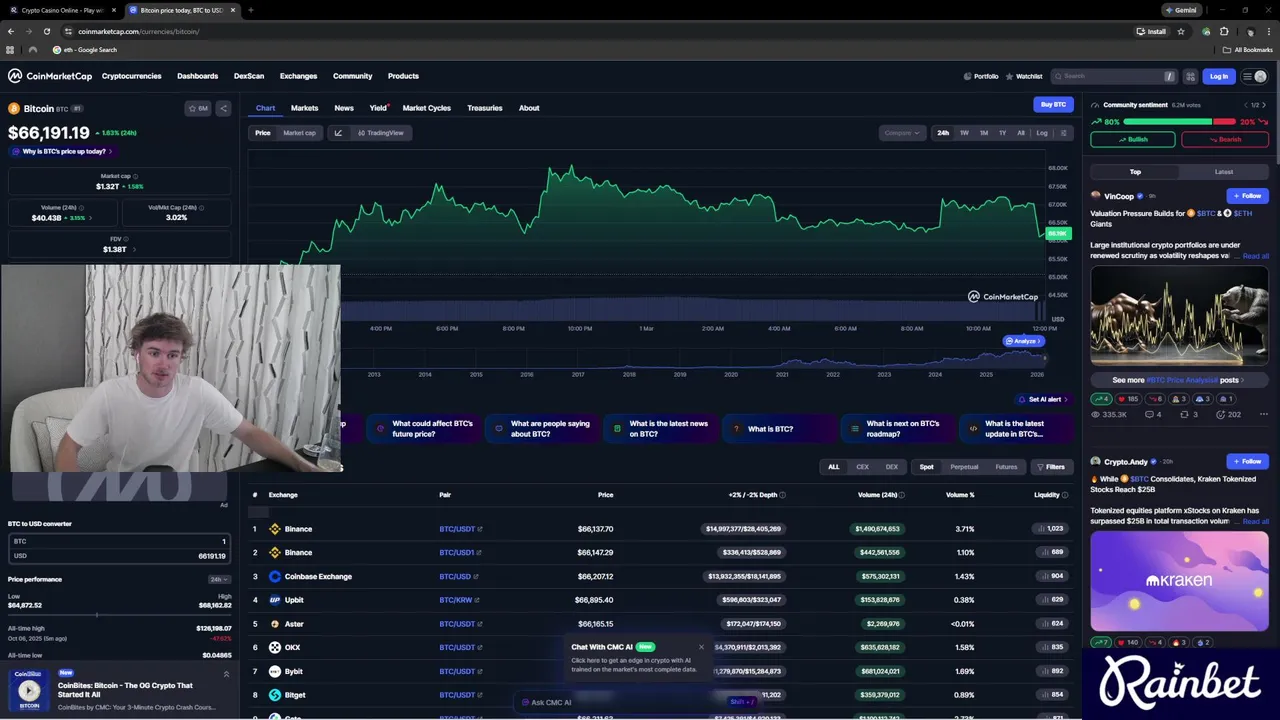Screen dimensions: 1280x720
Task: Click Market cap info icon
Action: pos(135,176)
